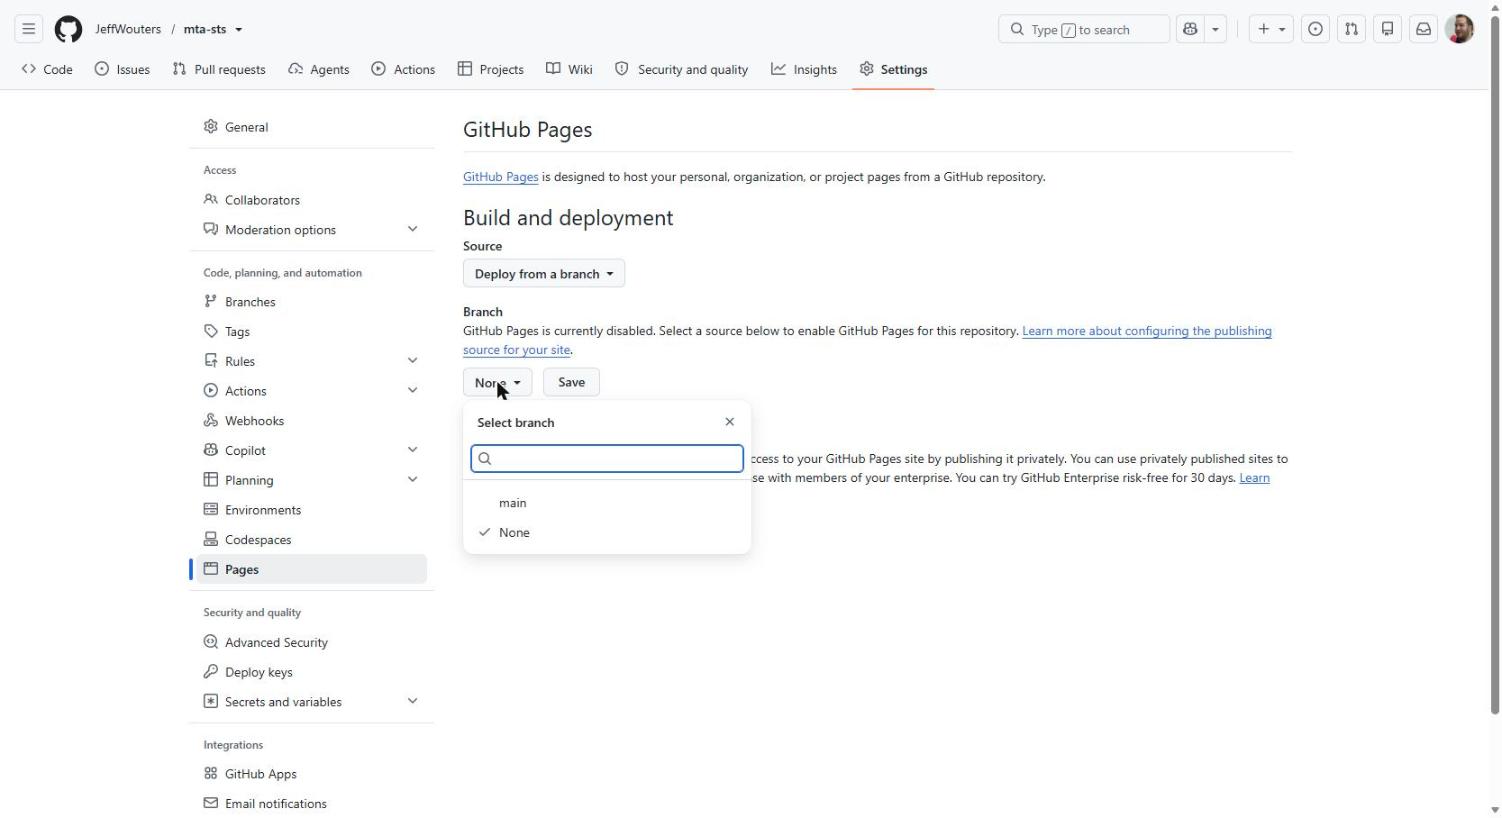Switch to the Pull requests tab
This screenshot has width=1502, height=818.
pos(218,69)
